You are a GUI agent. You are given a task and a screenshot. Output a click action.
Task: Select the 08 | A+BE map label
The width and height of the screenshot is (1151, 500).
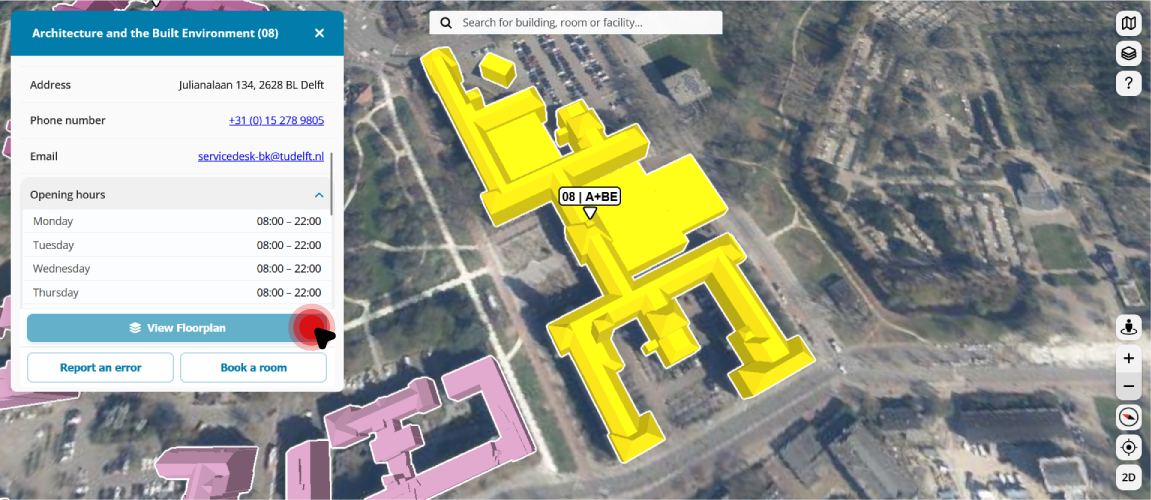(x=590, y=197)
